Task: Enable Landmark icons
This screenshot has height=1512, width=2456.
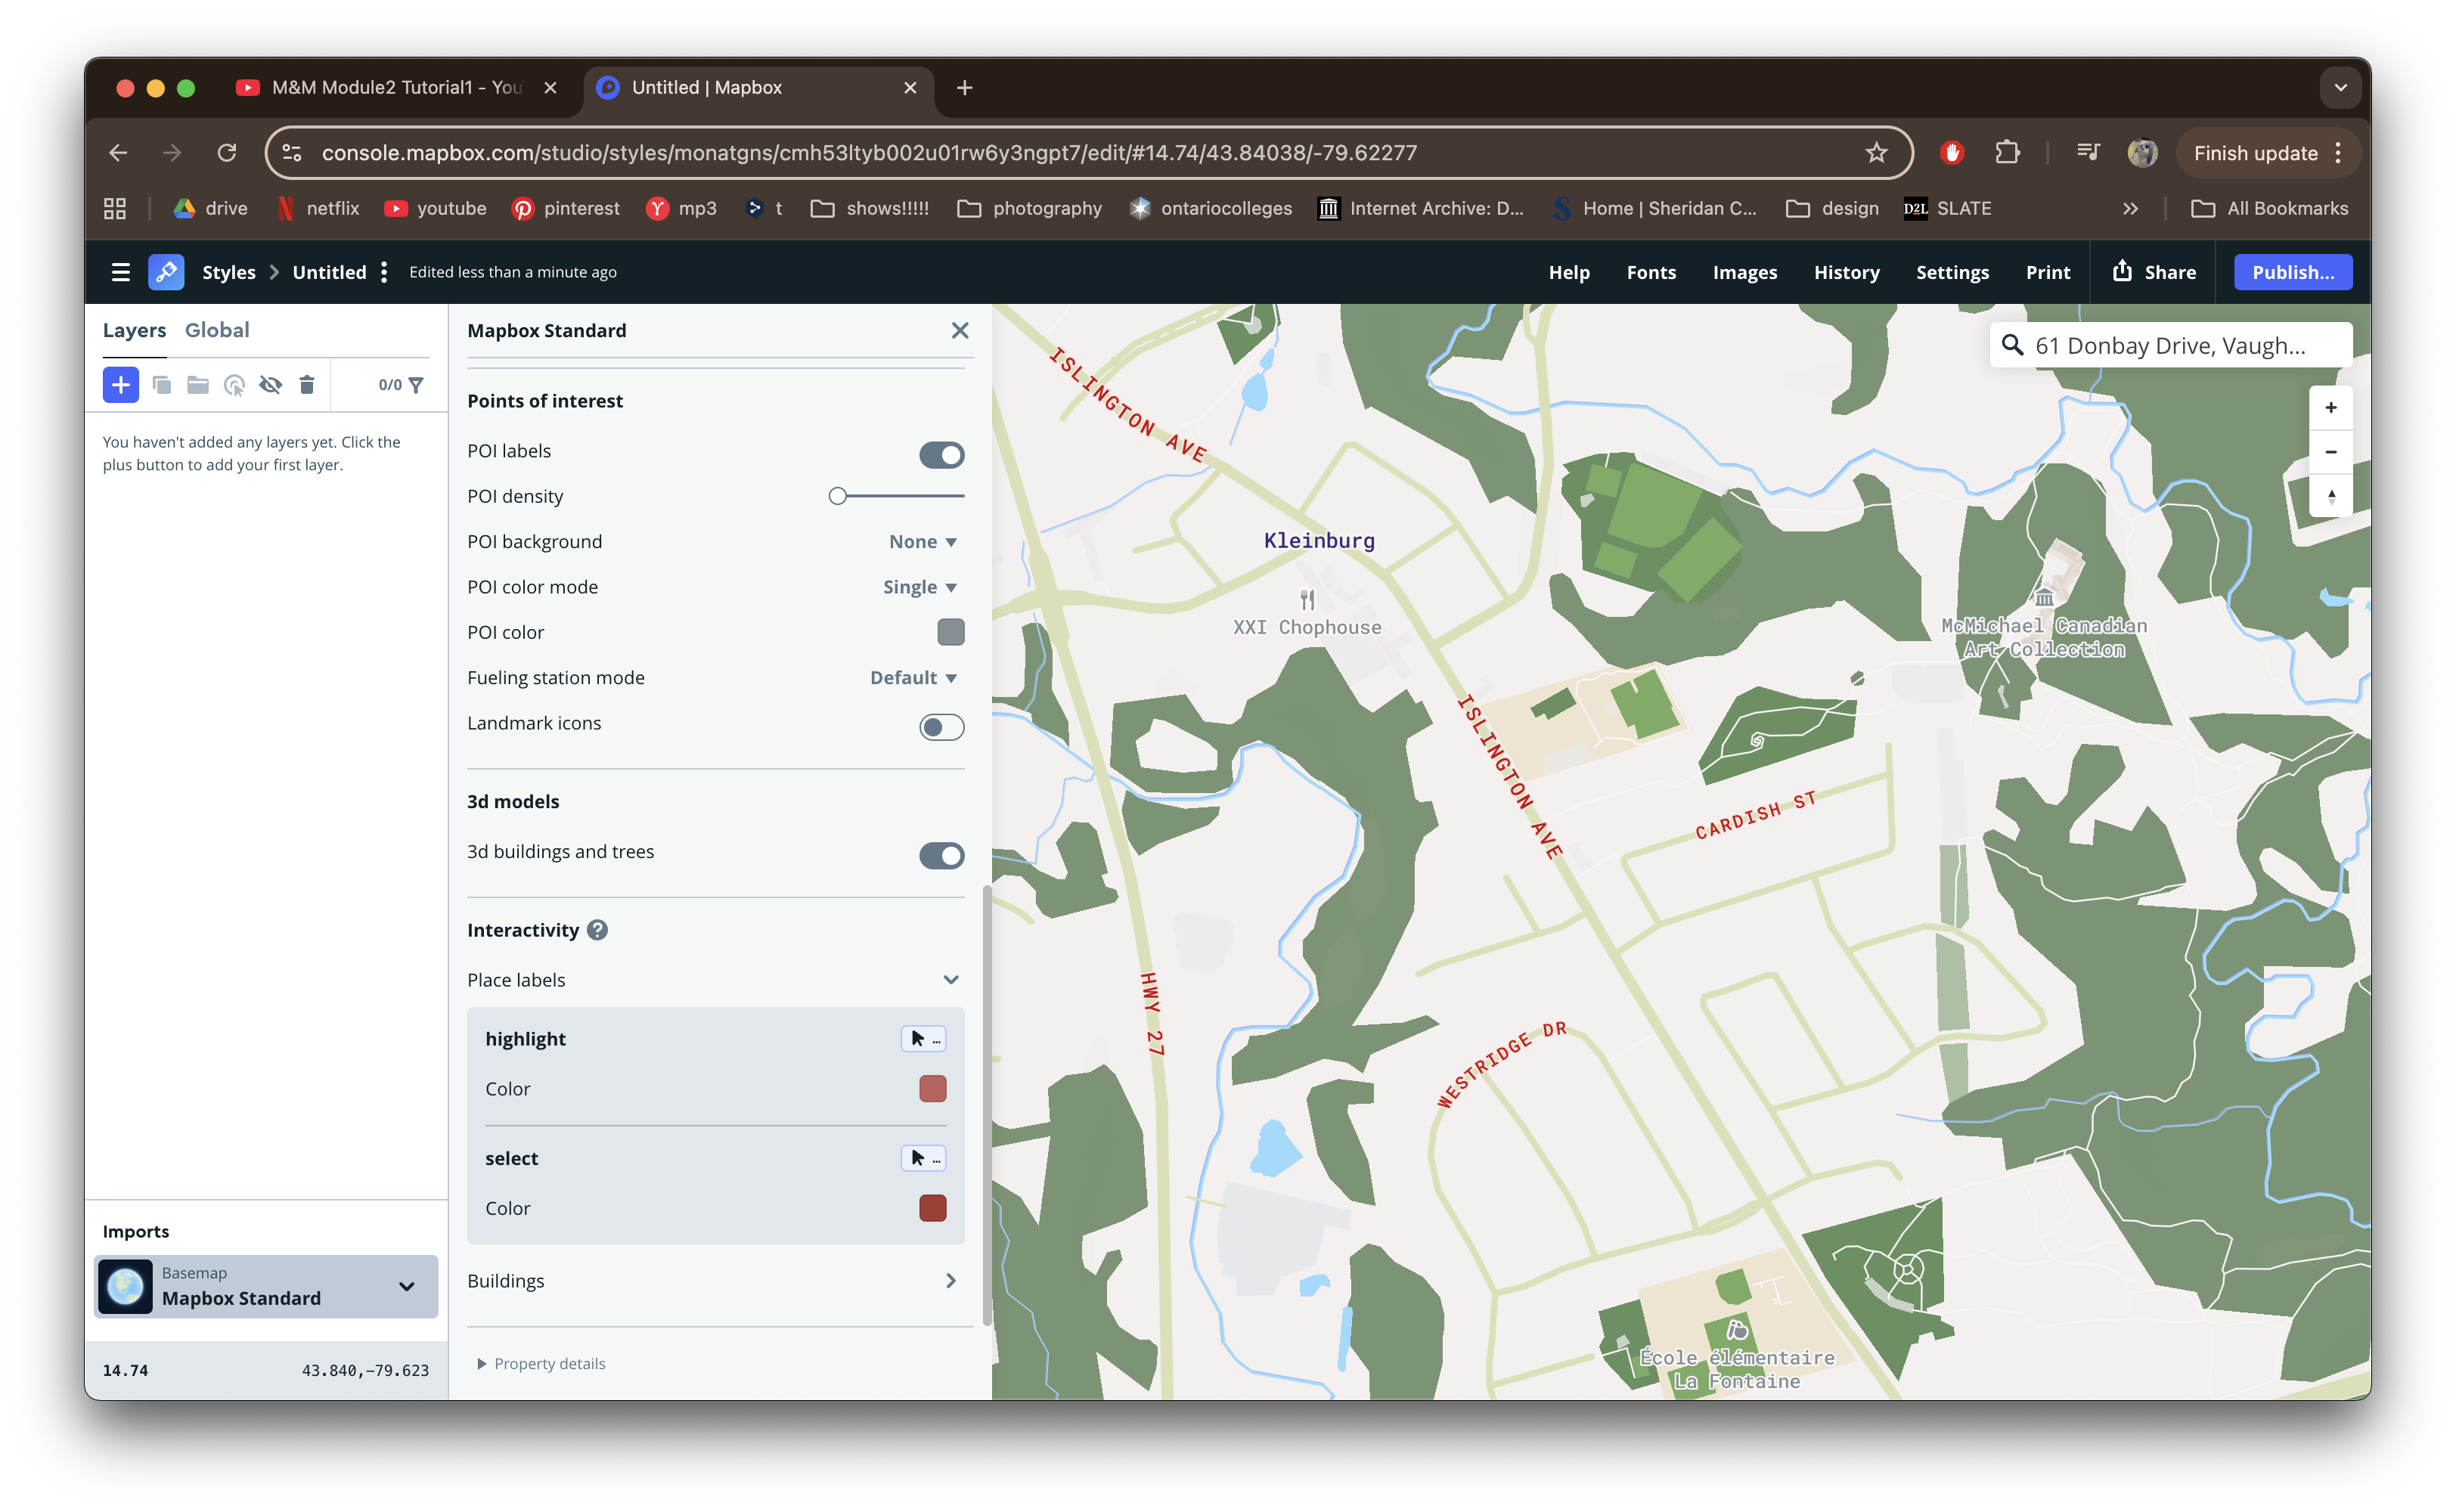Action: click(x=940, y=727)
